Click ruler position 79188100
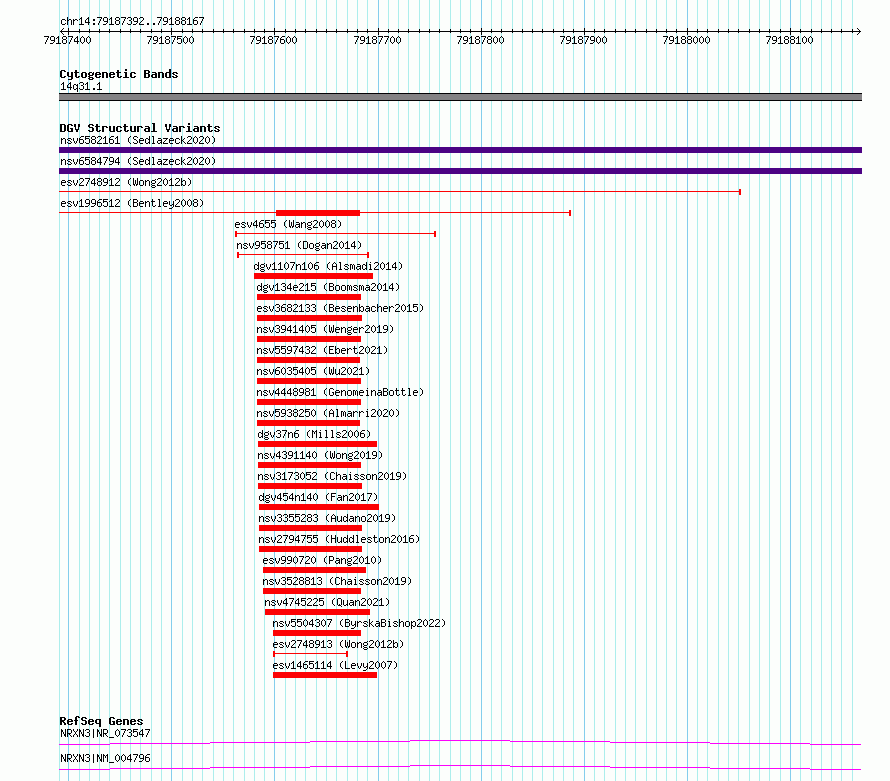 pos(789,40)
